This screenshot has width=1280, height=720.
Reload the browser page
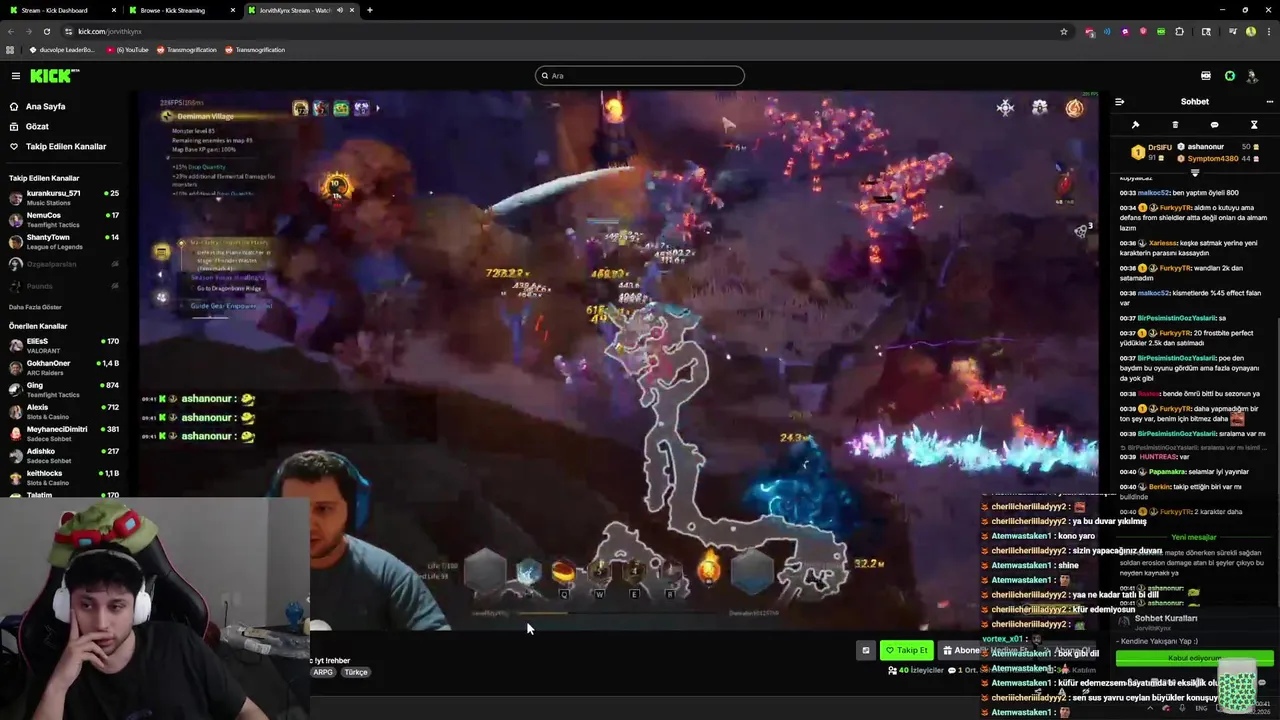pyautogui.click(x=46, y=31)
